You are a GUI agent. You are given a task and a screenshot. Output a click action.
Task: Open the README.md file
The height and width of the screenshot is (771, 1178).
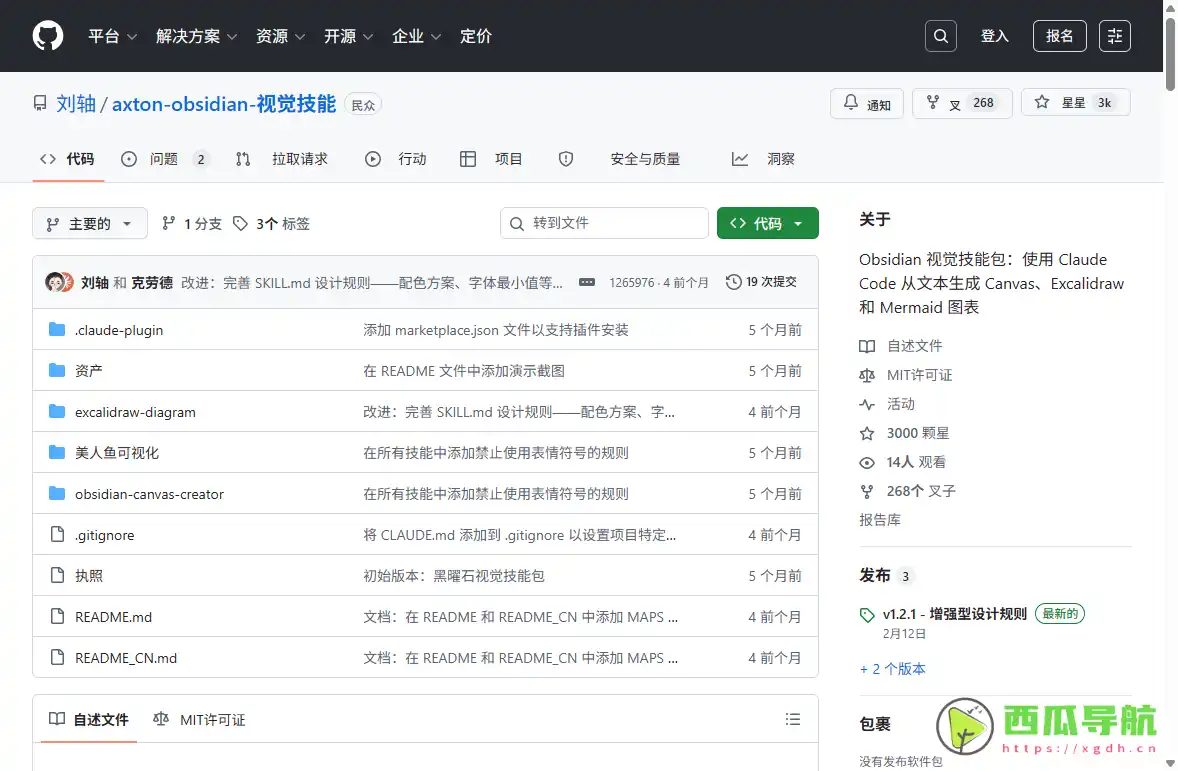pos(113,617)
